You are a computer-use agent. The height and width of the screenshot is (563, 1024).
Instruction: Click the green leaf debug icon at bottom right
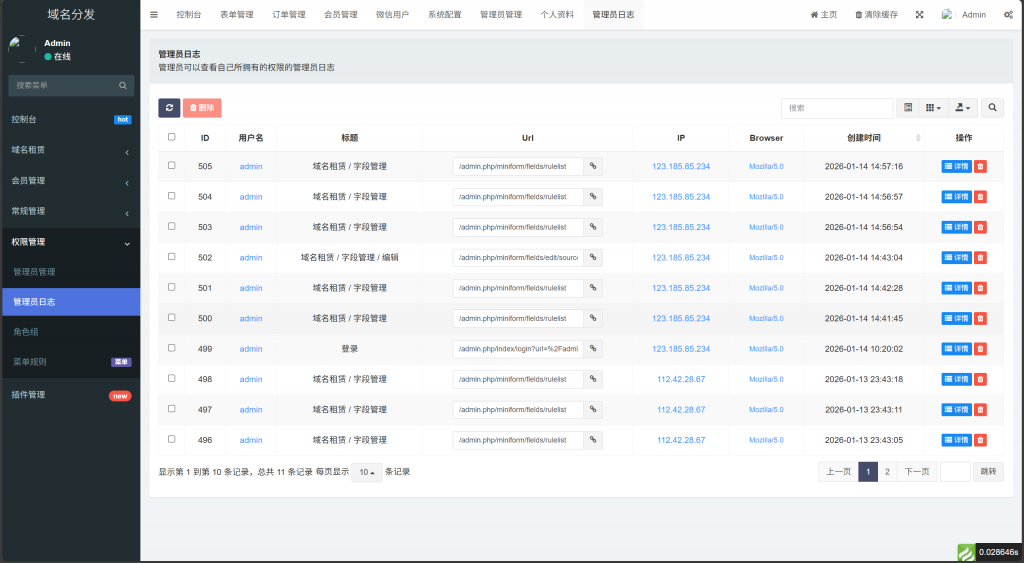click(967, 553)
